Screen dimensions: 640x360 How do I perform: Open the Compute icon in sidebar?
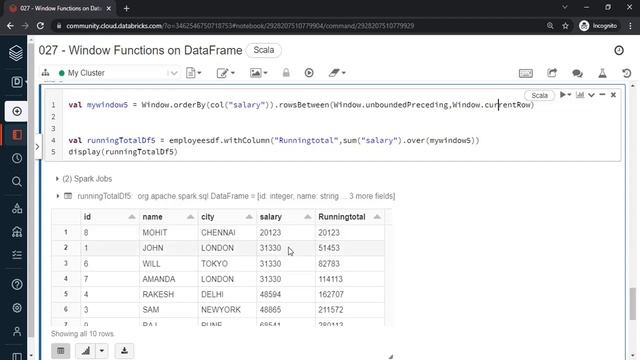[x=17, y=232]
